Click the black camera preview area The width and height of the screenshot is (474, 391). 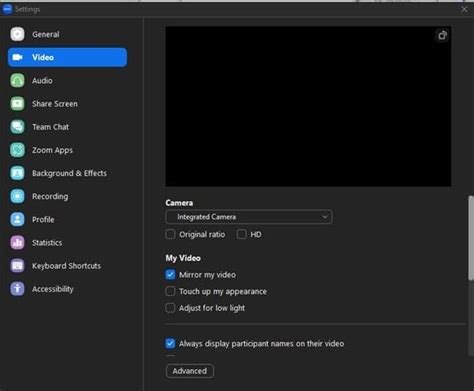pos(308,106)
